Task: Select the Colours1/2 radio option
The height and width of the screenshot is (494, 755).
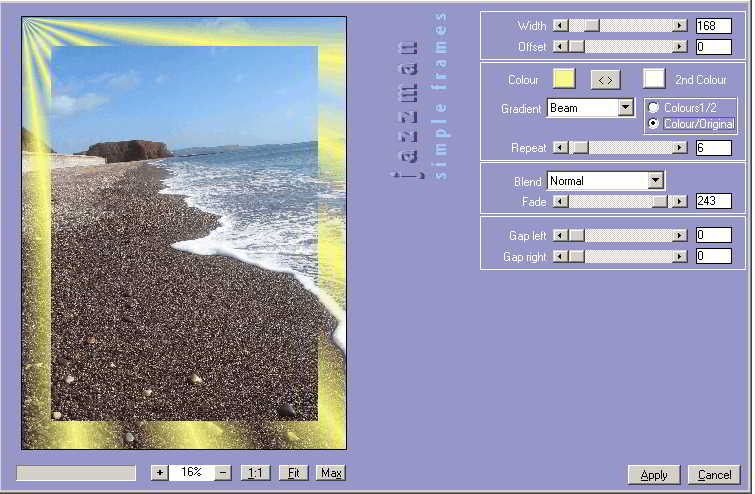Action: (654, 108)
